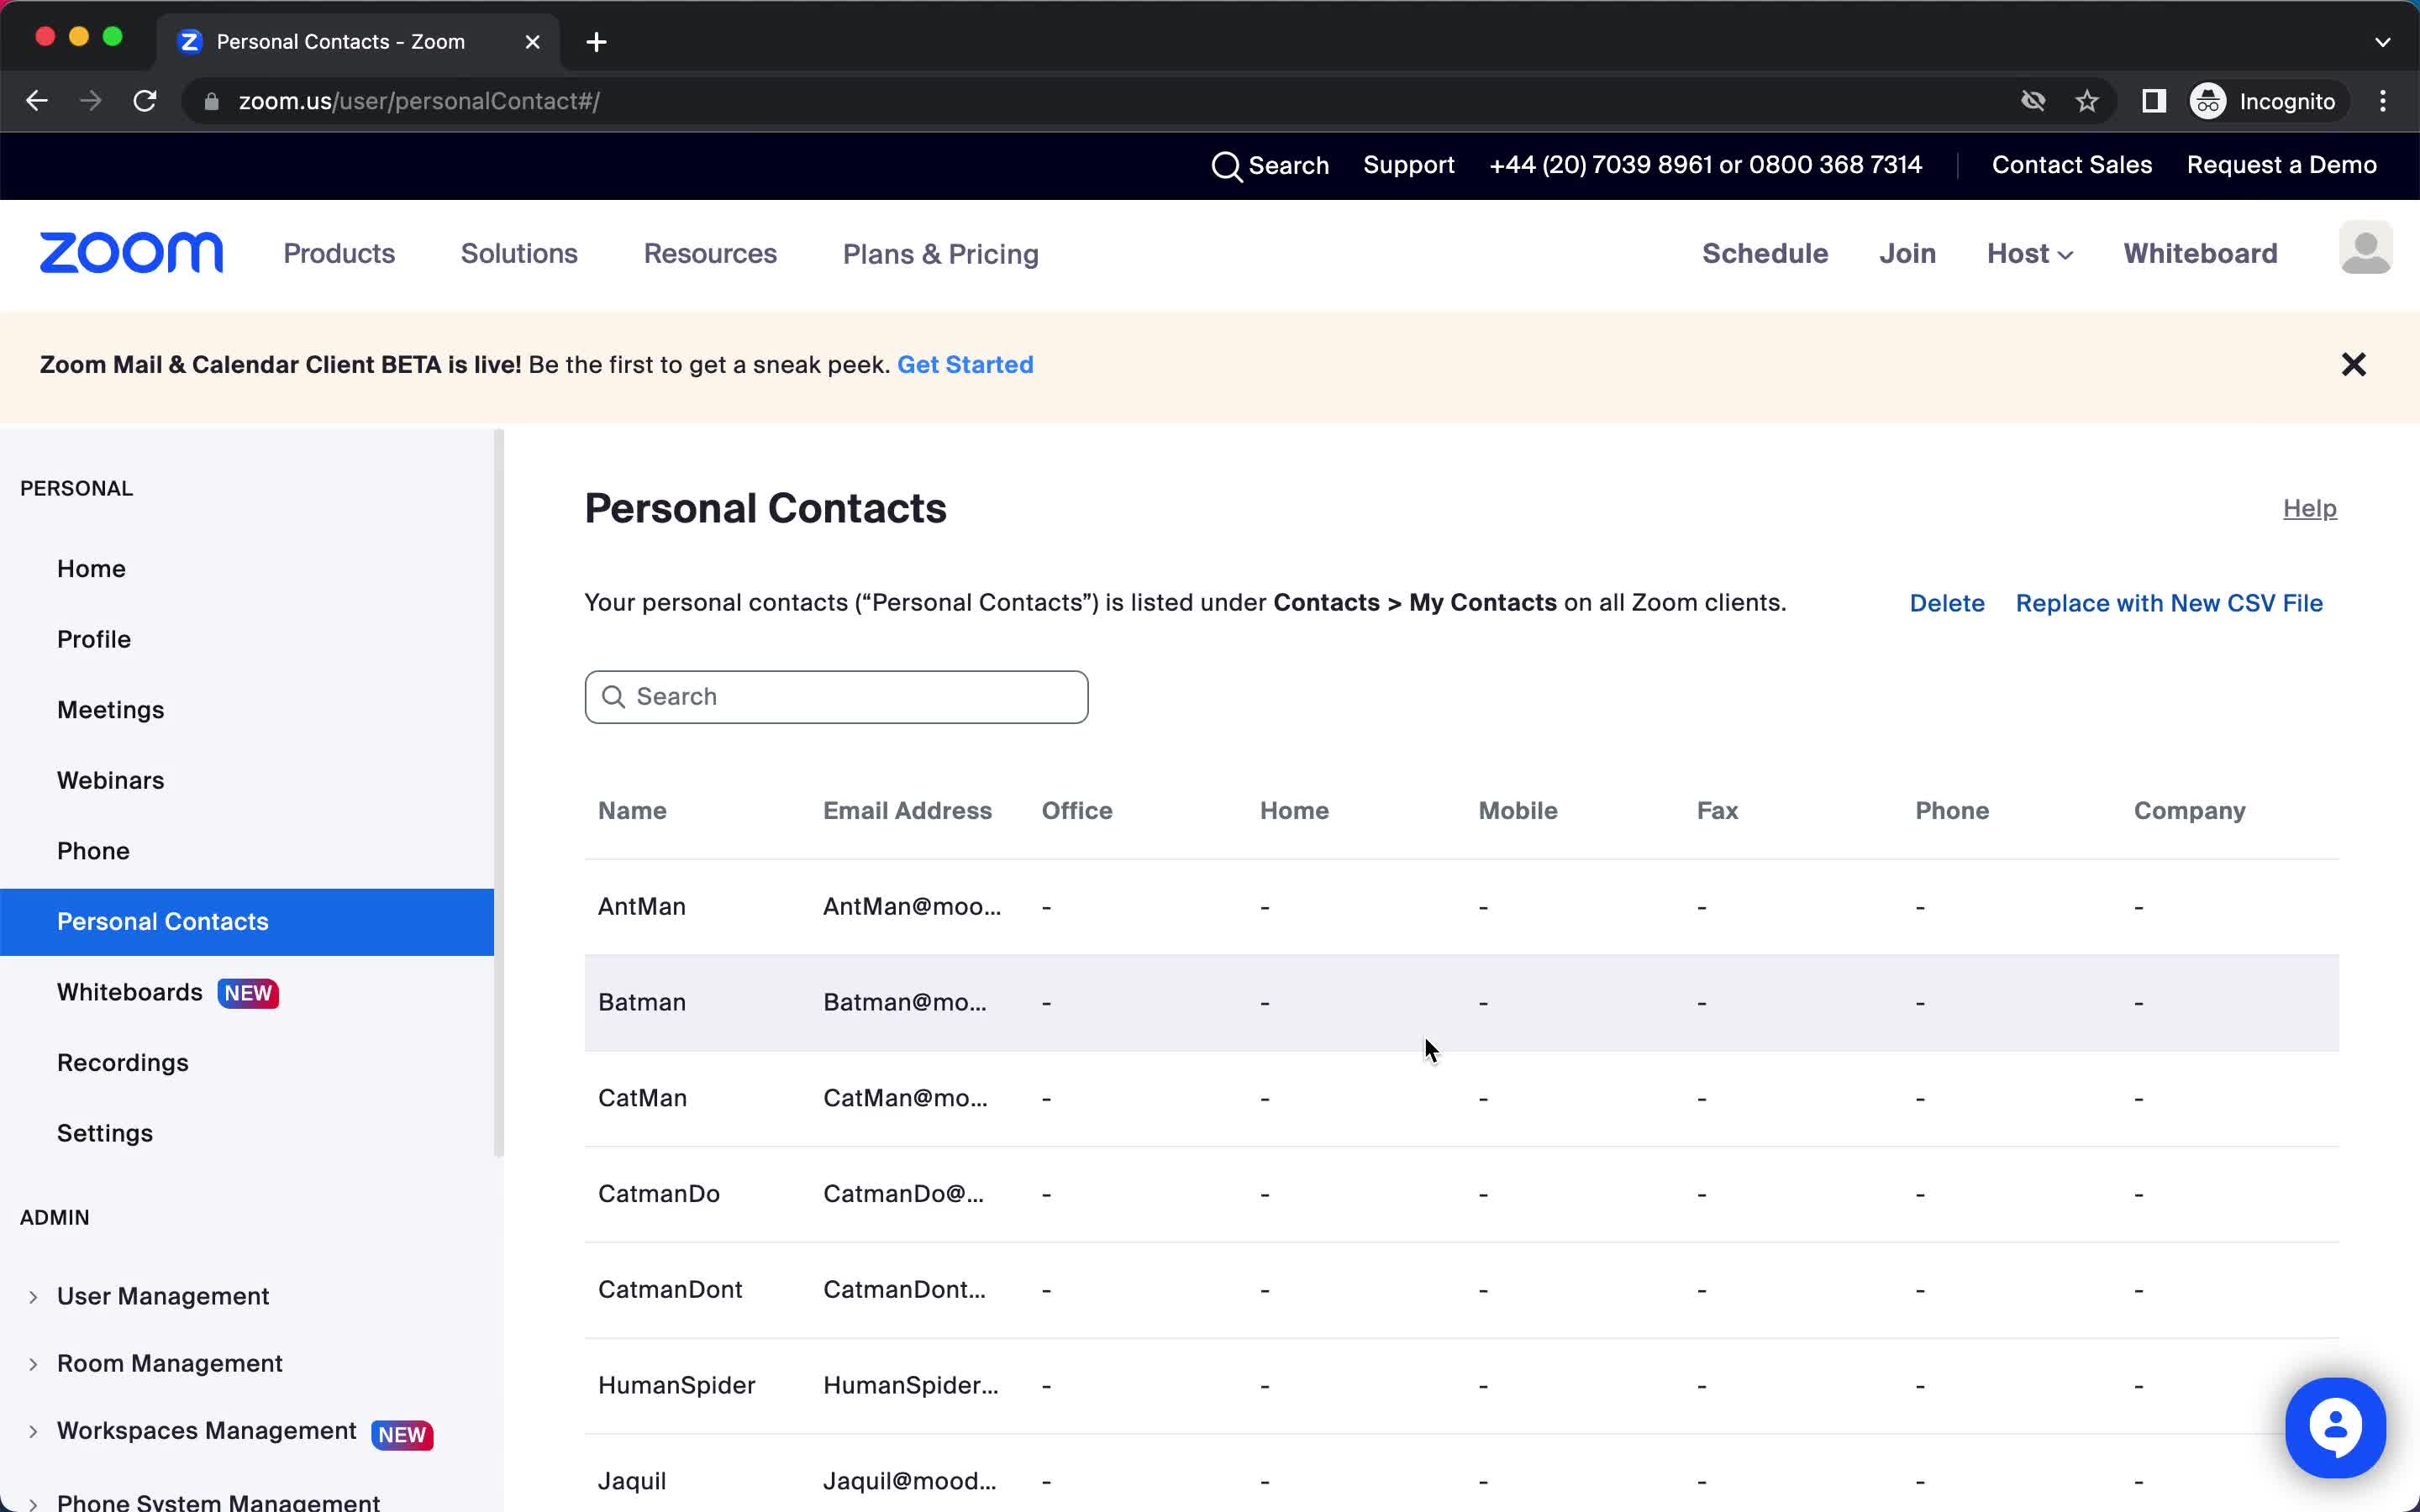This screenshot has height=1512, width=2420.
Task: Expand Workspaces Management section
Action: 33,1431
